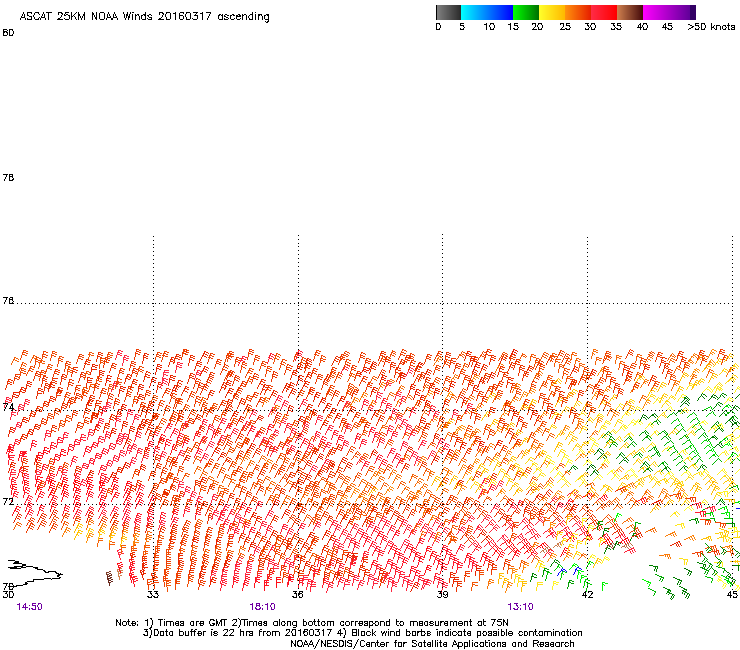Click the green 15-20 knots color band

click(526, 12)
